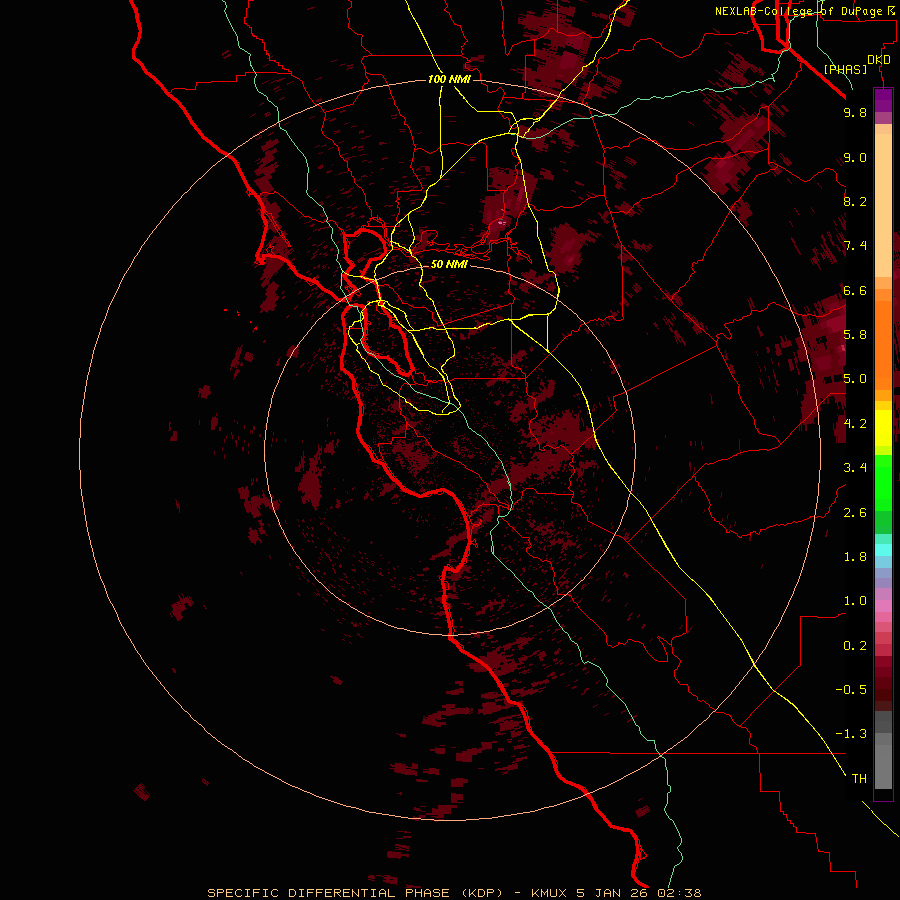This screenshot has height=900, width=900.
Task: Click the 1.8 legend value
Action: (x=855, y=557)
